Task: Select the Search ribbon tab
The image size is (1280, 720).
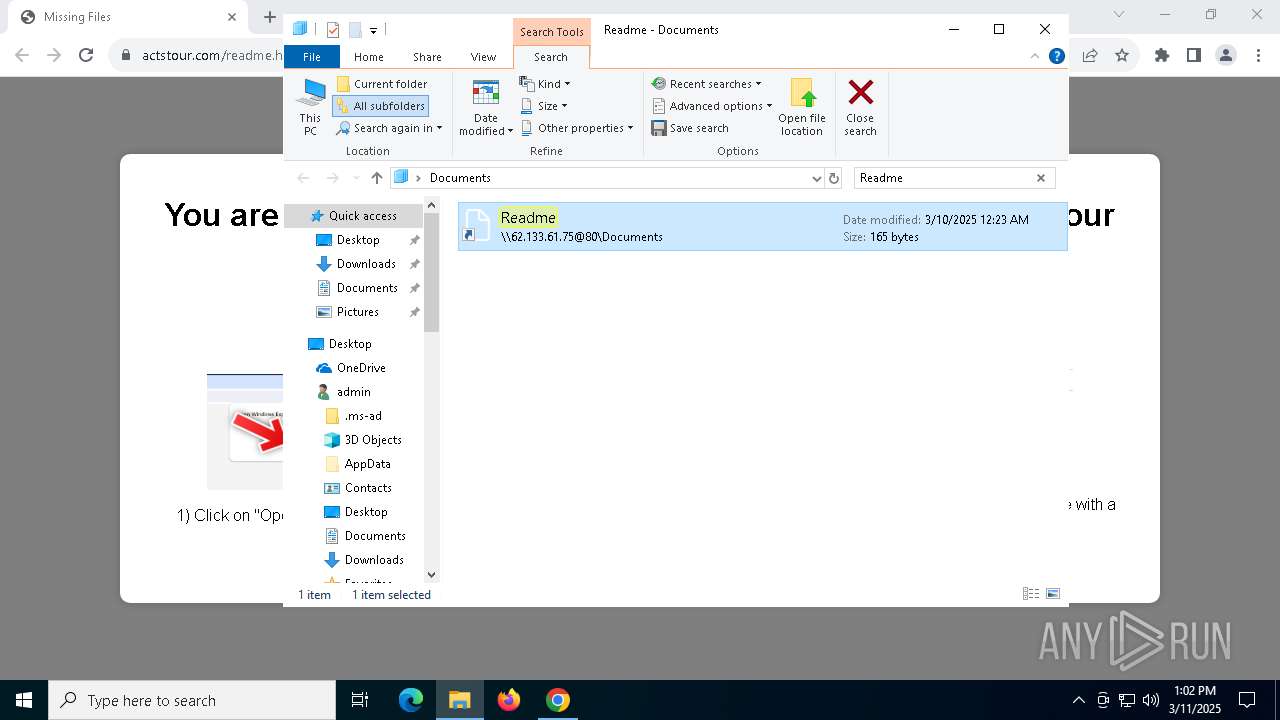Action: coord(551,57)
